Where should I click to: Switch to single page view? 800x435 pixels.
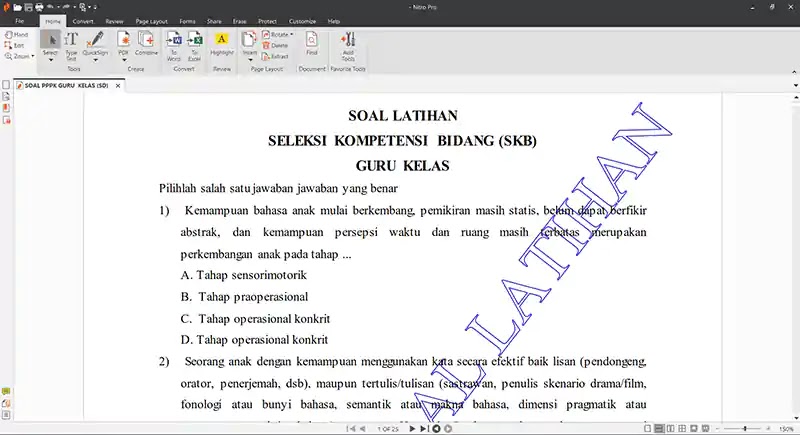pyautogui.click(x=647, y=429)
